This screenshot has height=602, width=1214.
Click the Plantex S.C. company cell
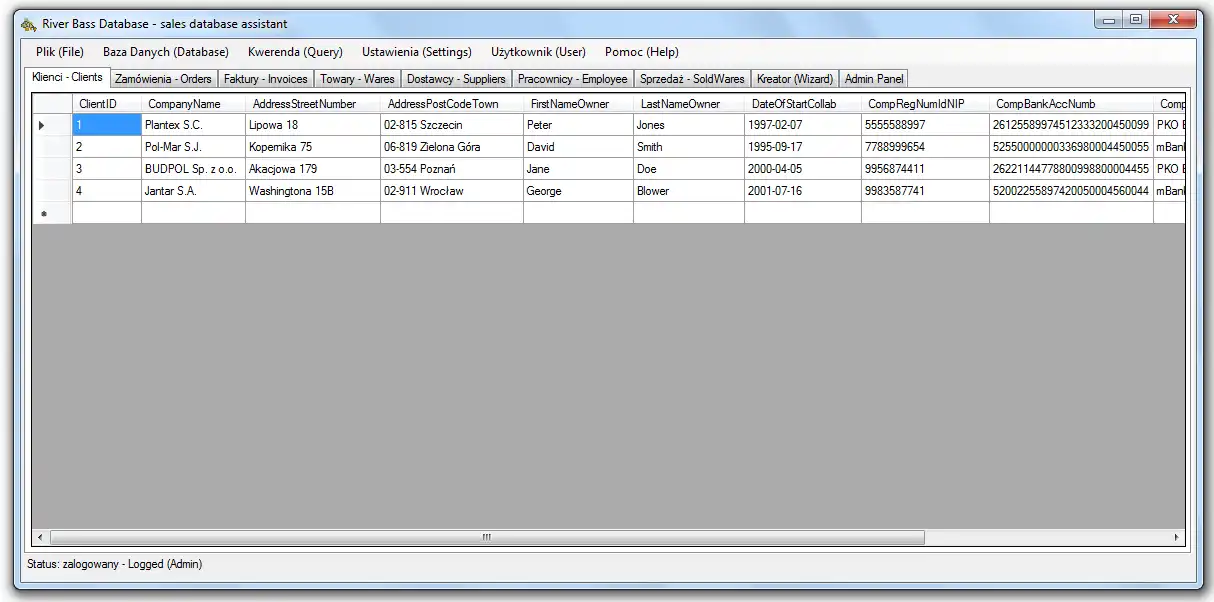[x=193, y=125]
